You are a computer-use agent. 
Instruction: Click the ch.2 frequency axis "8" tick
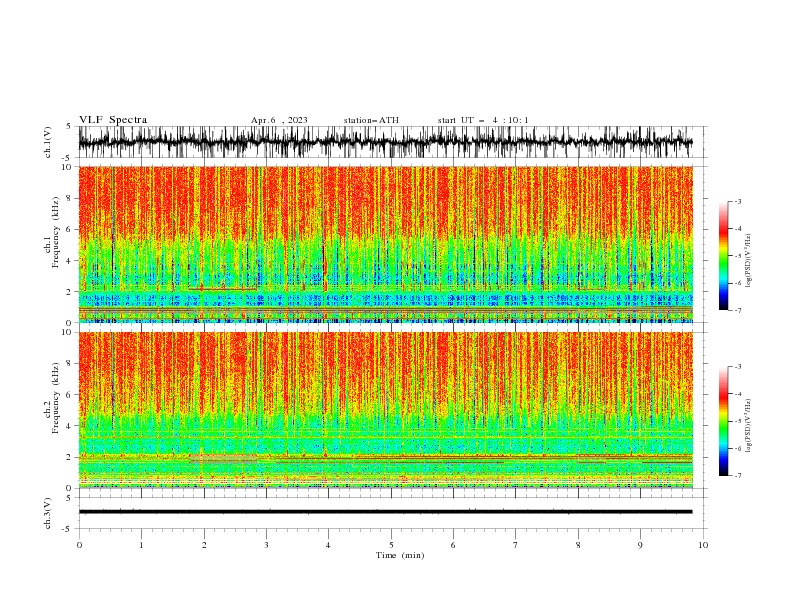pos(69,364)
